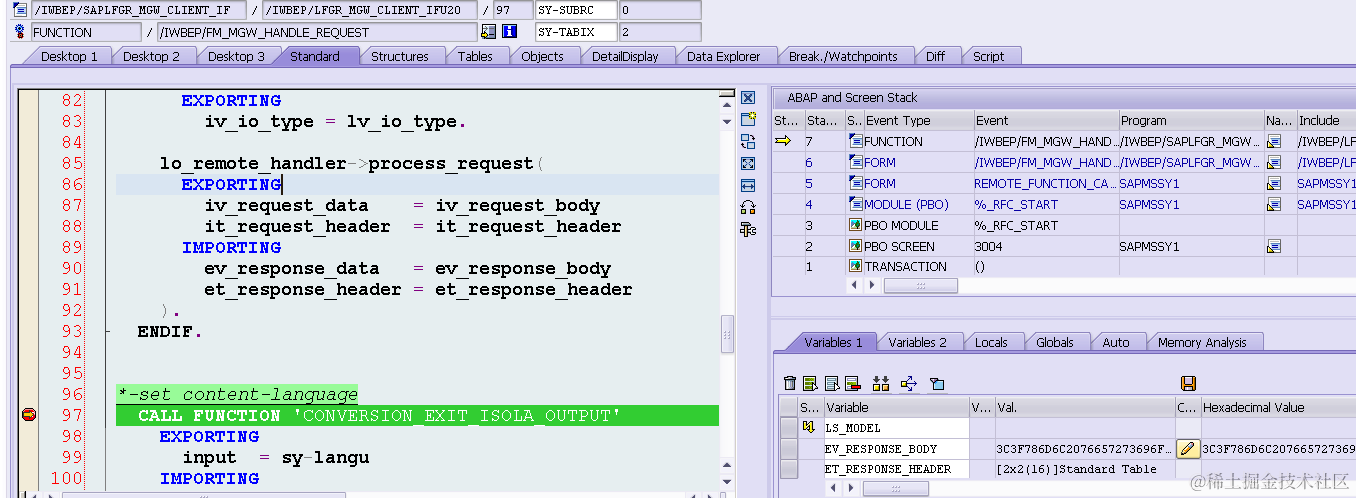Viewport: 1356px width, 498px height.
Task: Click the event icon next to FUNCTION field
Action: click(20, 32)
